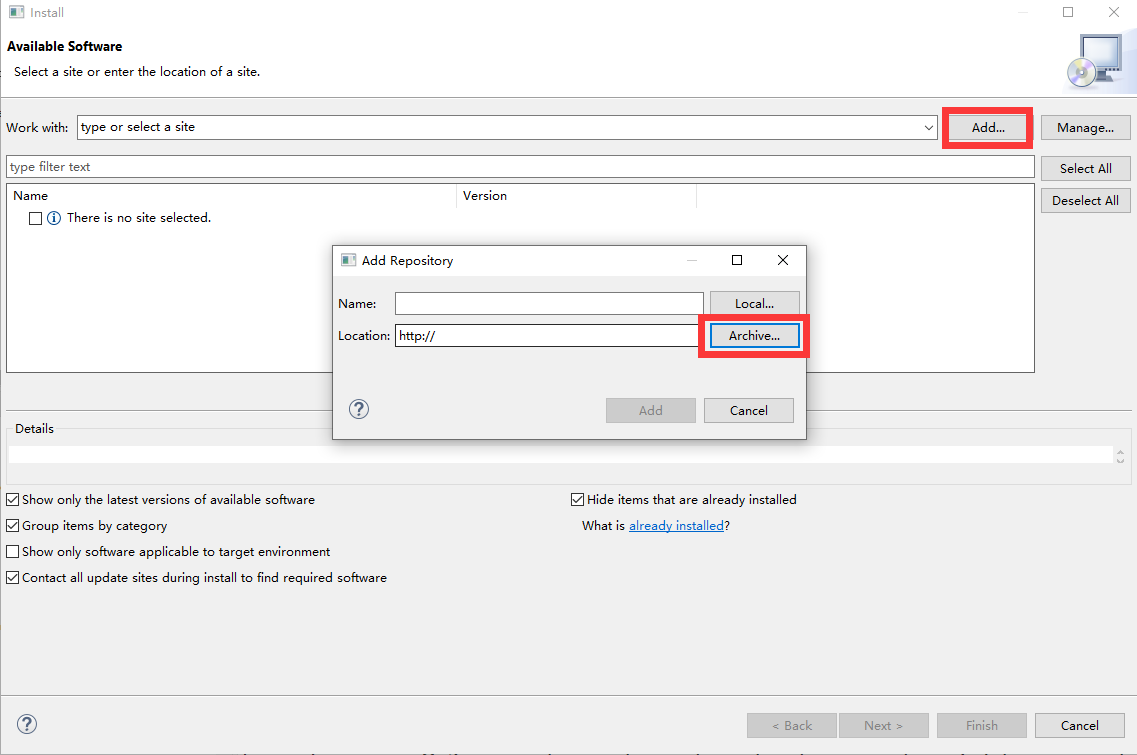Check the box beside 'There is no site selected'
This screenshot has width=1137, height=755.
click(36, 218)
